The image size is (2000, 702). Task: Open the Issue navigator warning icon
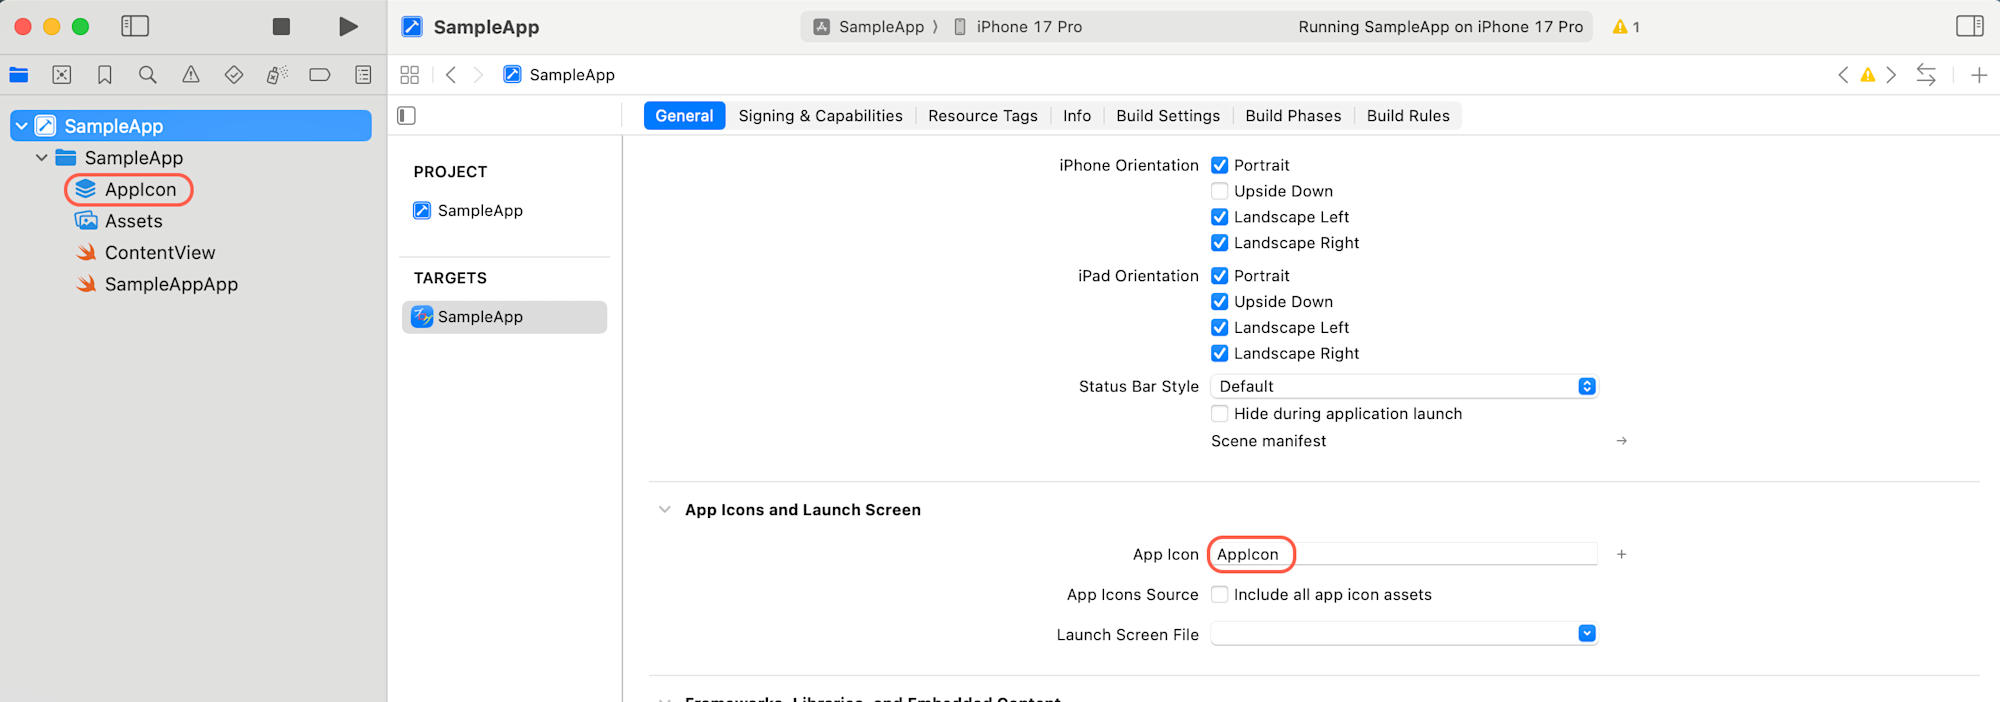point(191,74)
